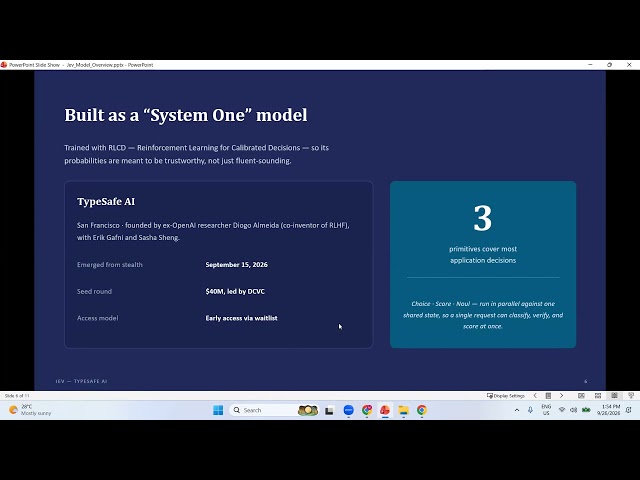Click 'Early access via waitlist' value
640x480 pixels.
pos(241,318)
